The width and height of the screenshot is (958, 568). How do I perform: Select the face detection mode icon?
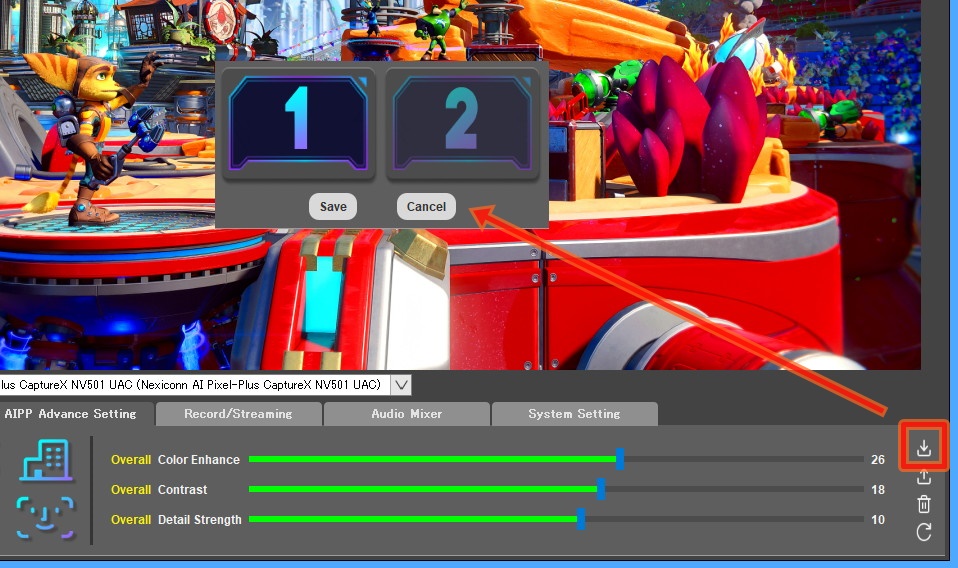click(45, 518)
